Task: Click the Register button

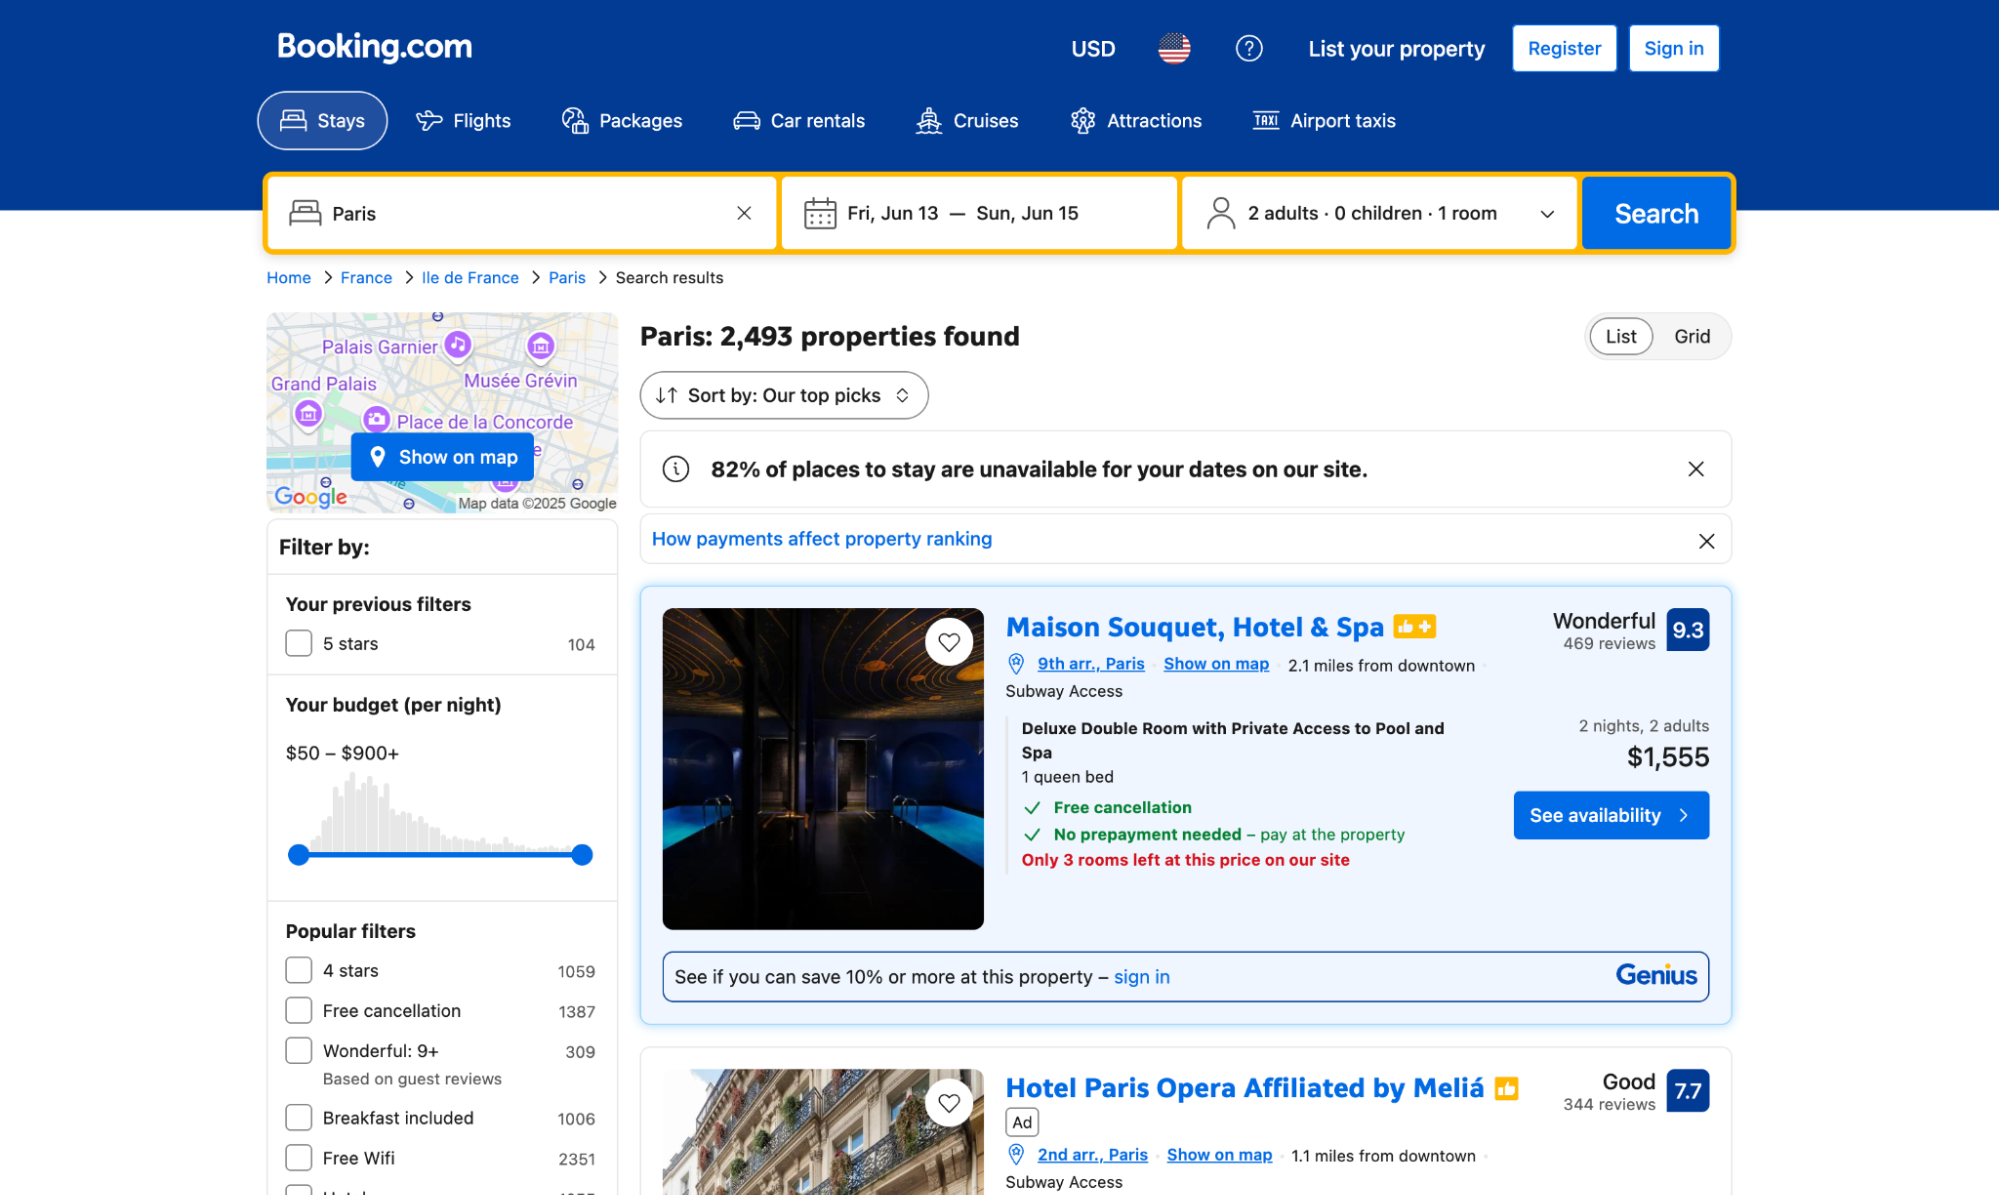Action: pyautogui.click(x=1564, y=48)
